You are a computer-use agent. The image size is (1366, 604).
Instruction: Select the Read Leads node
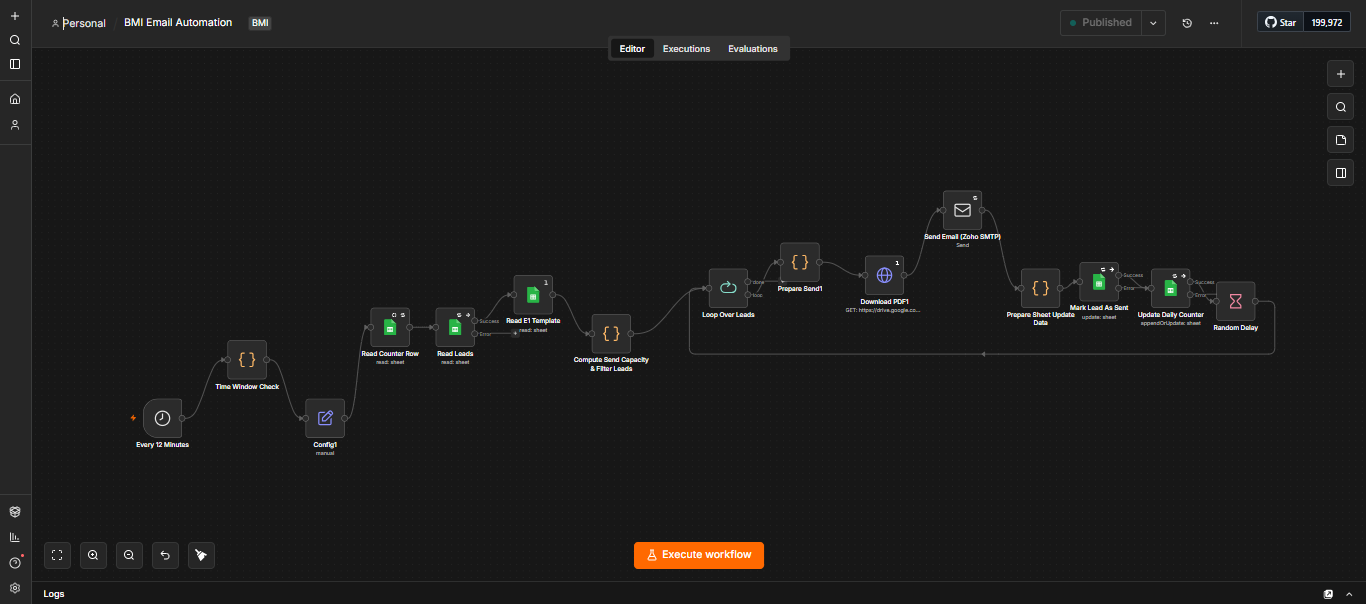coord(455,327)
